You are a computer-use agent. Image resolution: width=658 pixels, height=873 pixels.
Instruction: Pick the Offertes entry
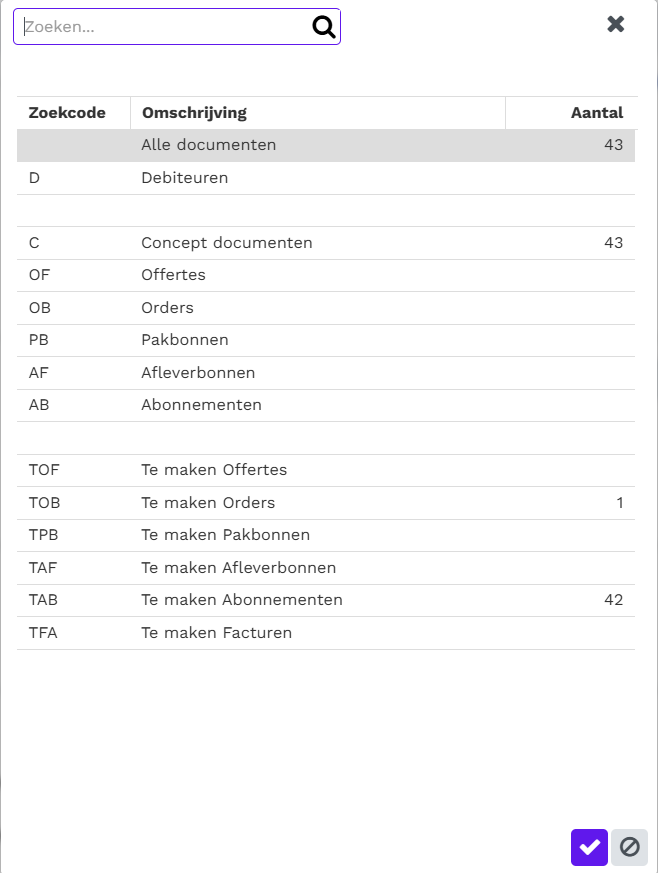coord(326,275)
